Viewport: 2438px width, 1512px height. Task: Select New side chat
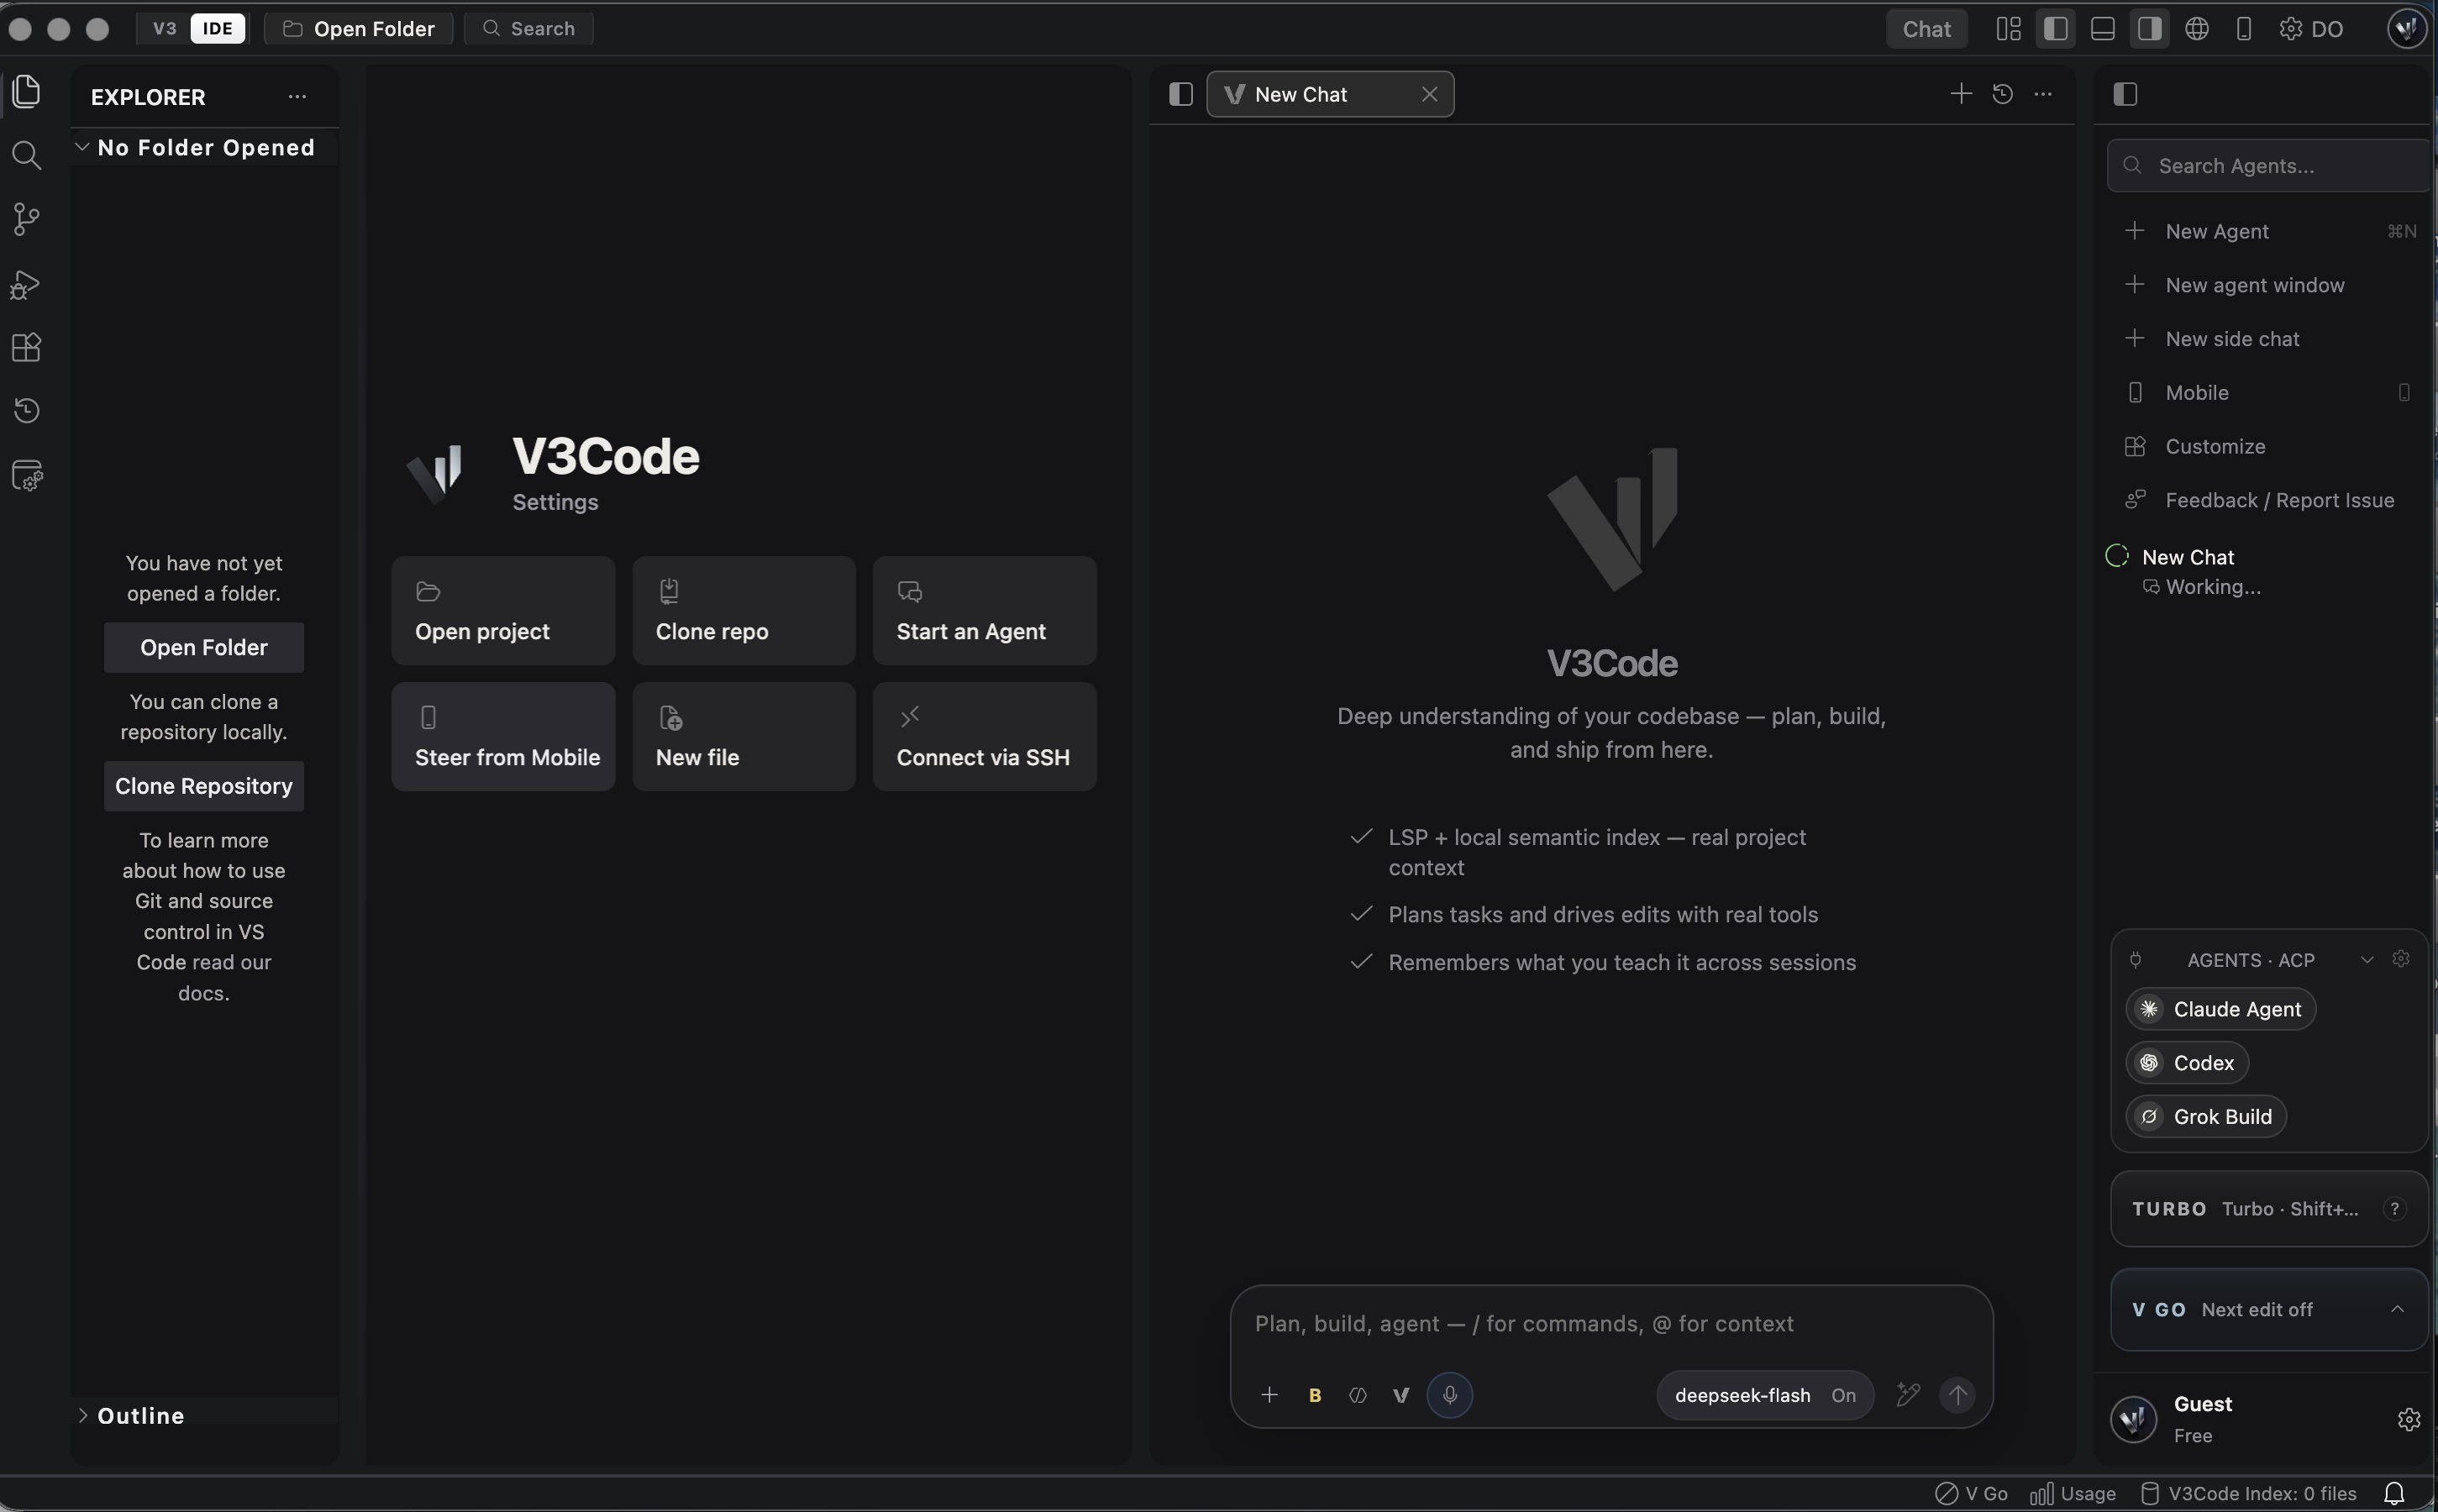(2268, 339)
